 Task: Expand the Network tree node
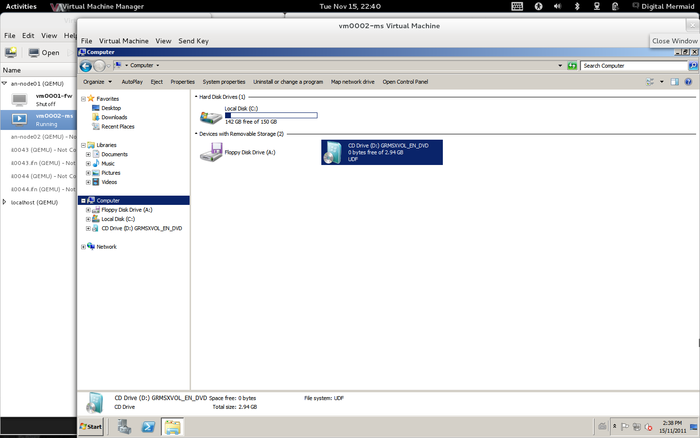click(83, 247)
